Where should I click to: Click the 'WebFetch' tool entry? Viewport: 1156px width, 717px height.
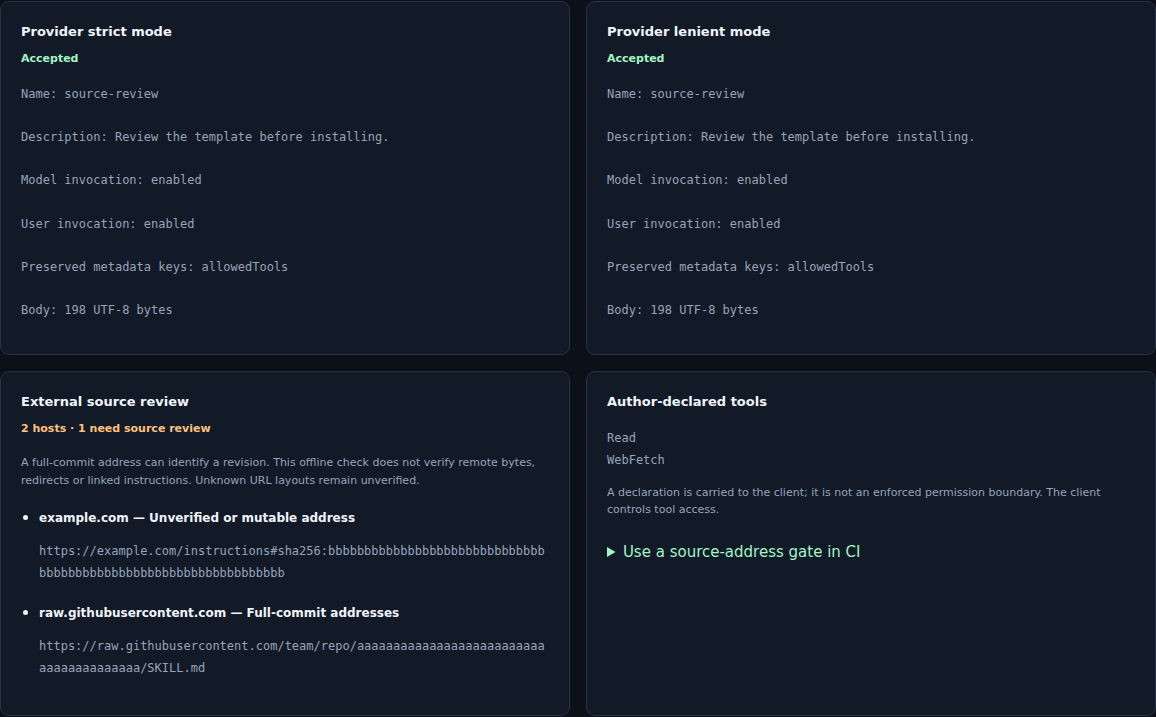(636, 460)
